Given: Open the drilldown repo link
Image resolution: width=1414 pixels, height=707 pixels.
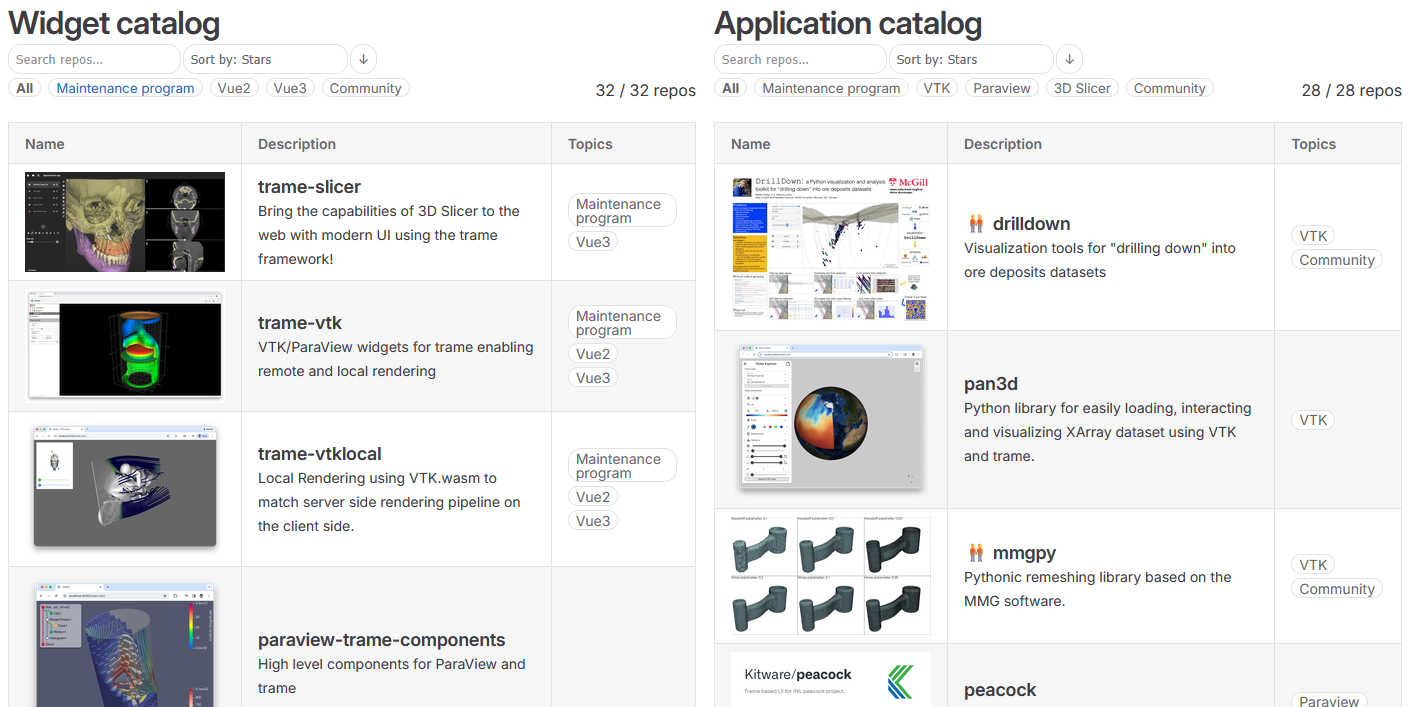Looking at the screenshot, I should 1031,223.
